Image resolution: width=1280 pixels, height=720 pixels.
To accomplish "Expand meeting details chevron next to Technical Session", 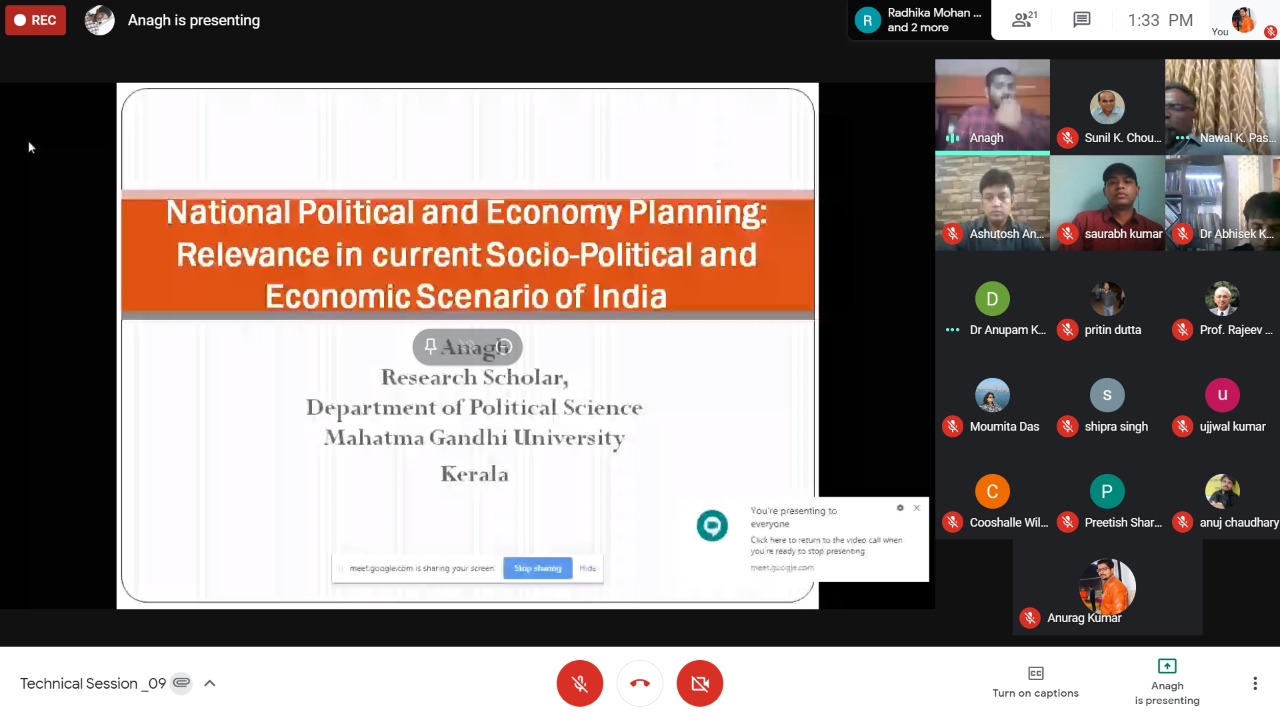I will (210, 683).
